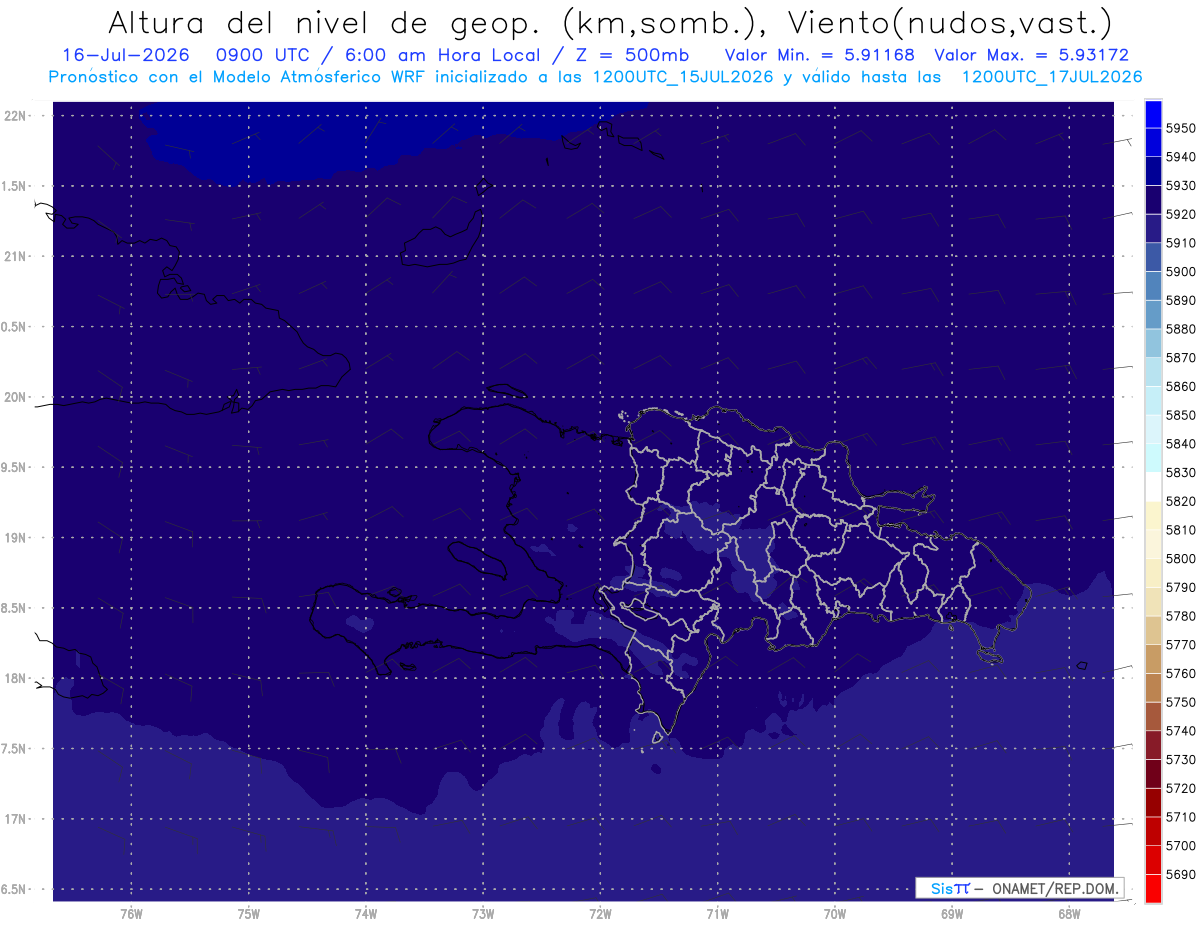Click the legend value '5720'
This screenshot has height=927, width=1200.
tap(1180, 788)
